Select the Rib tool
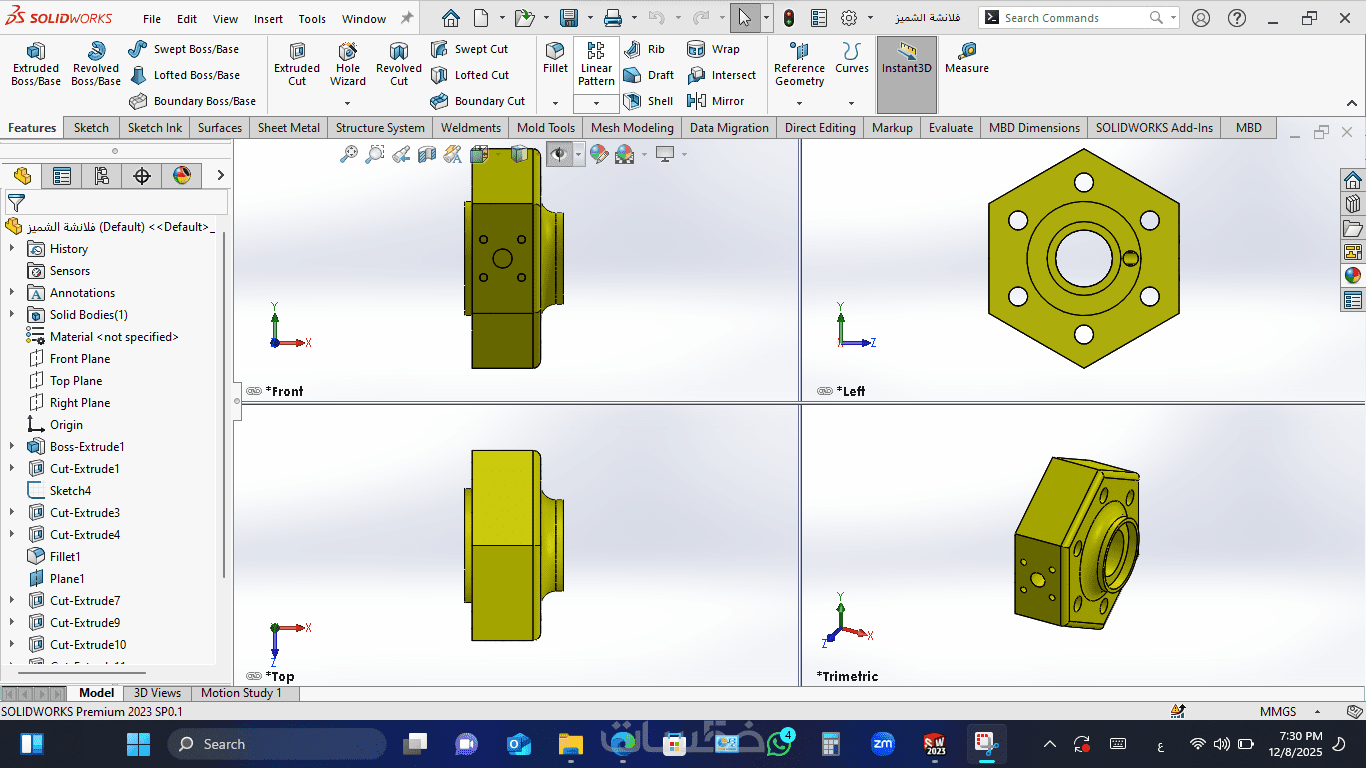This screenshot has width=1366, height=768. pyautogui.click(x=644, y=49)
